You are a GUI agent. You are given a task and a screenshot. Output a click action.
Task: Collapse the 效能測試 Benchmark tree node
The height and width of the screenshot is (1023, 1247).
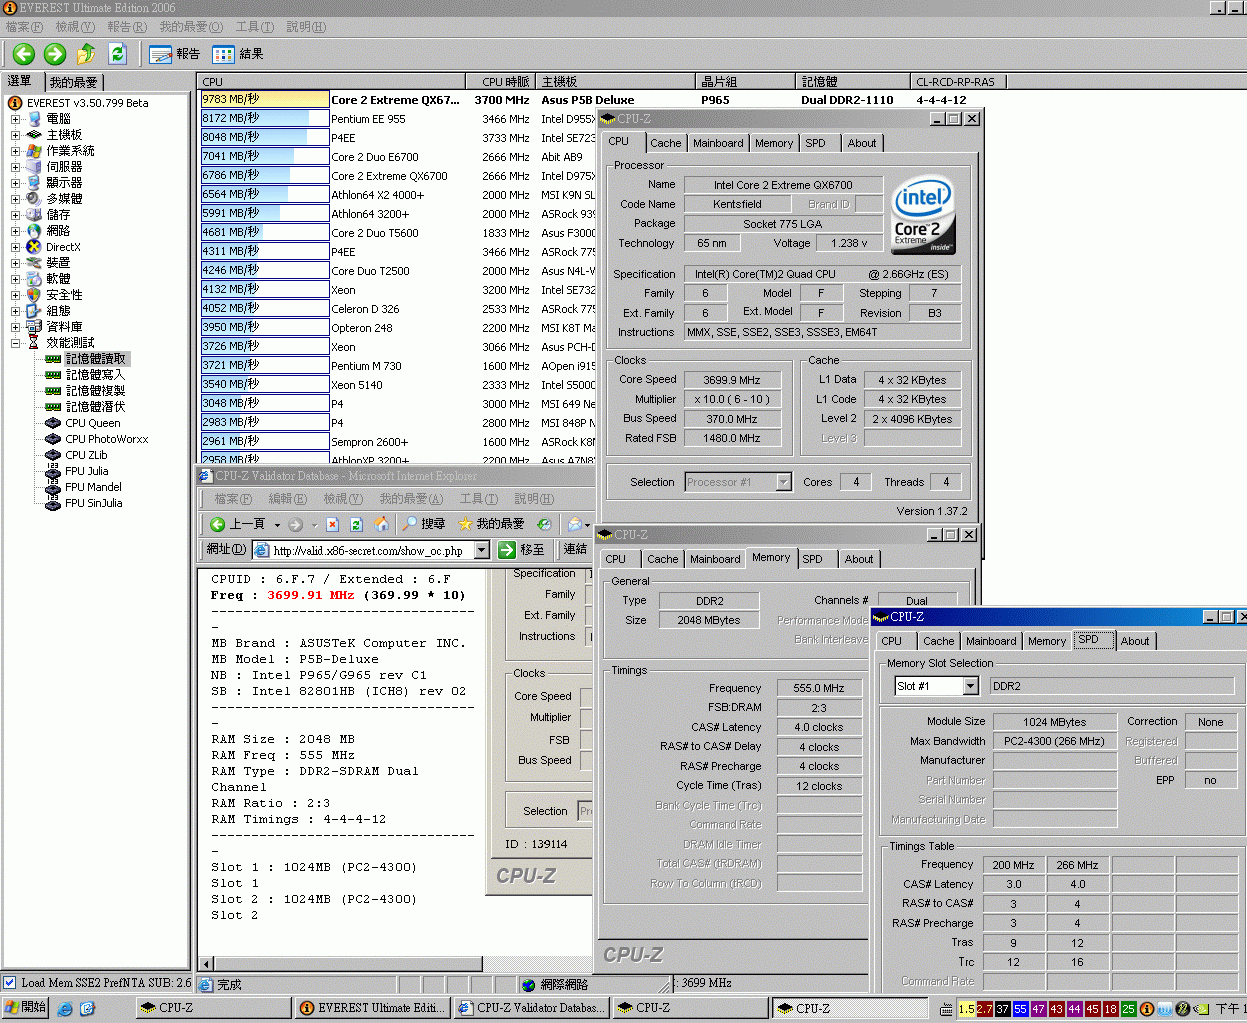coord(16,343)
